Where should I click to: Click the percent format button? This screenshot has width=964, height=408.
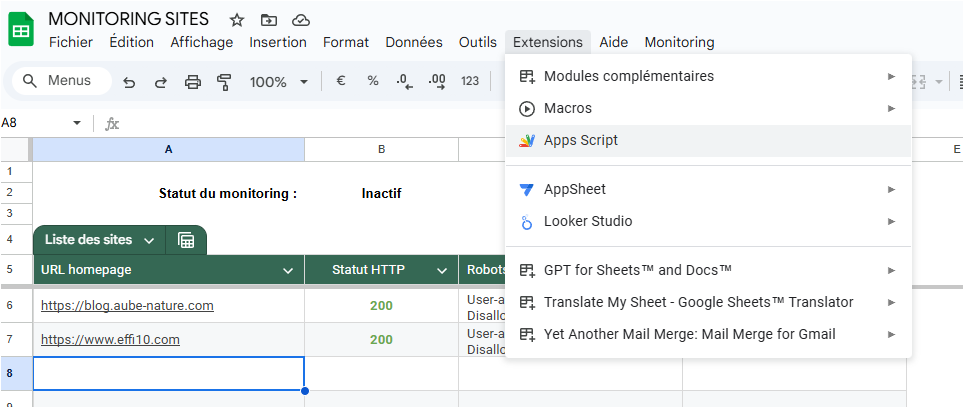[x=372, y=81]
